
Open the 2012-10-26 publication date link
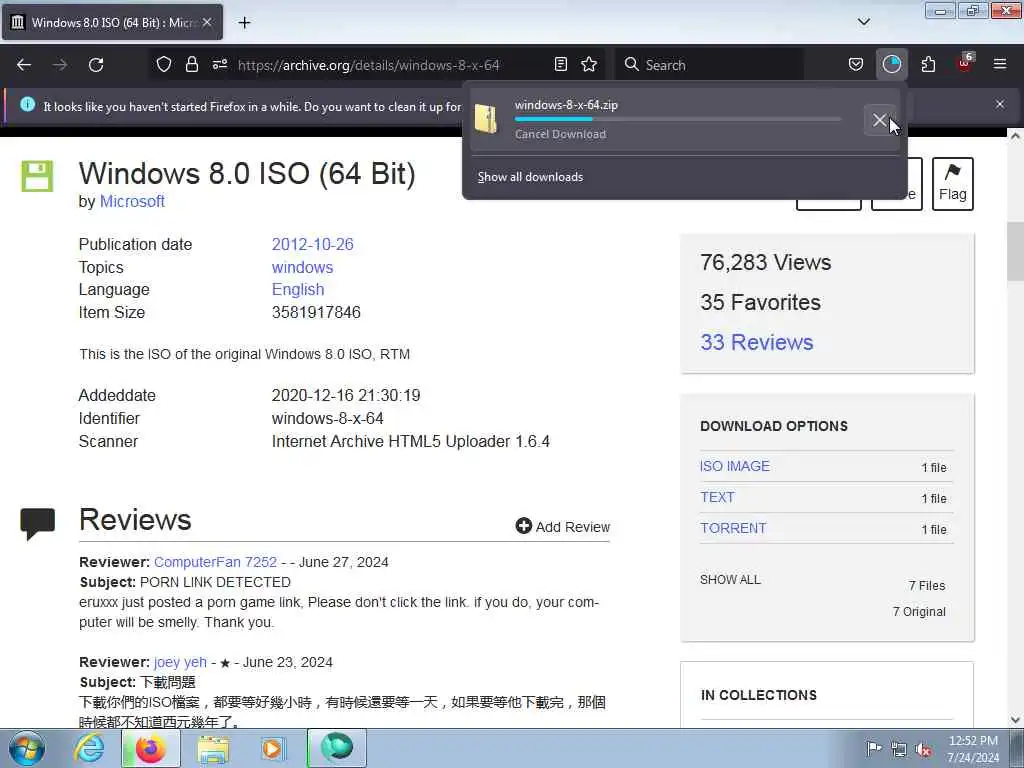(x=312, y=244)
